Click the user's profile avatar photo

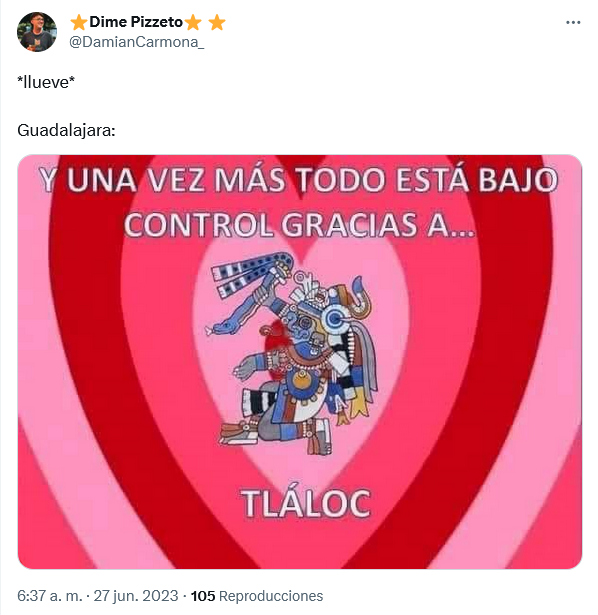(x=37, y=32)
